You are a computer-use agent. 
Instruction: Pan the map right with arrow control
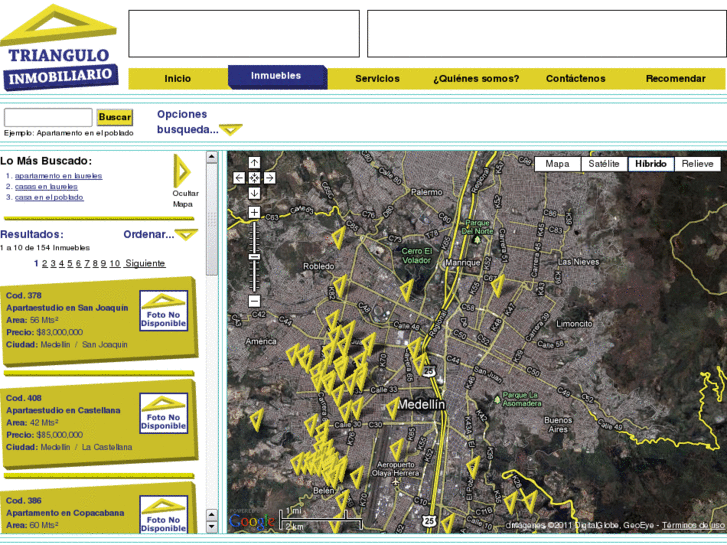click(x=269, y=178)
